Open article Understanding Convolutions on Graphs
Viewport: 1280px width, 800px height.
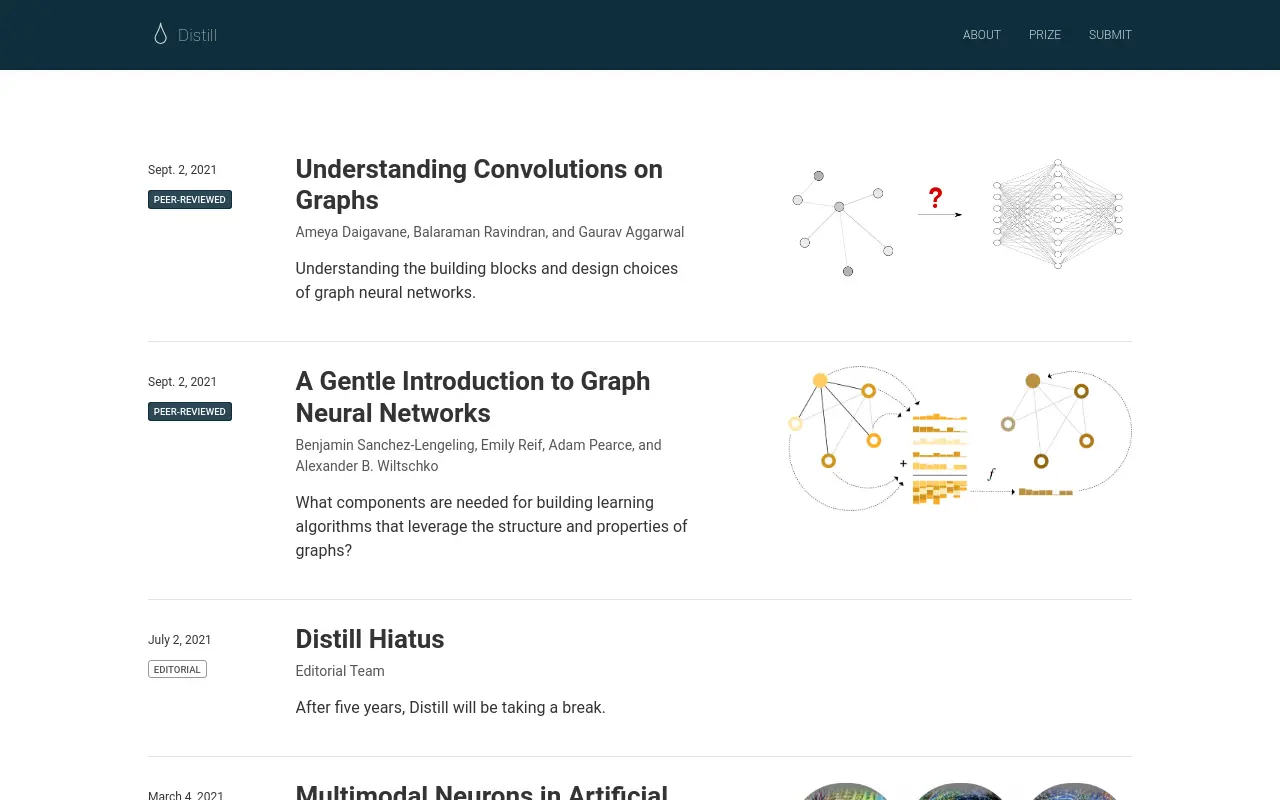click(479, 184)
